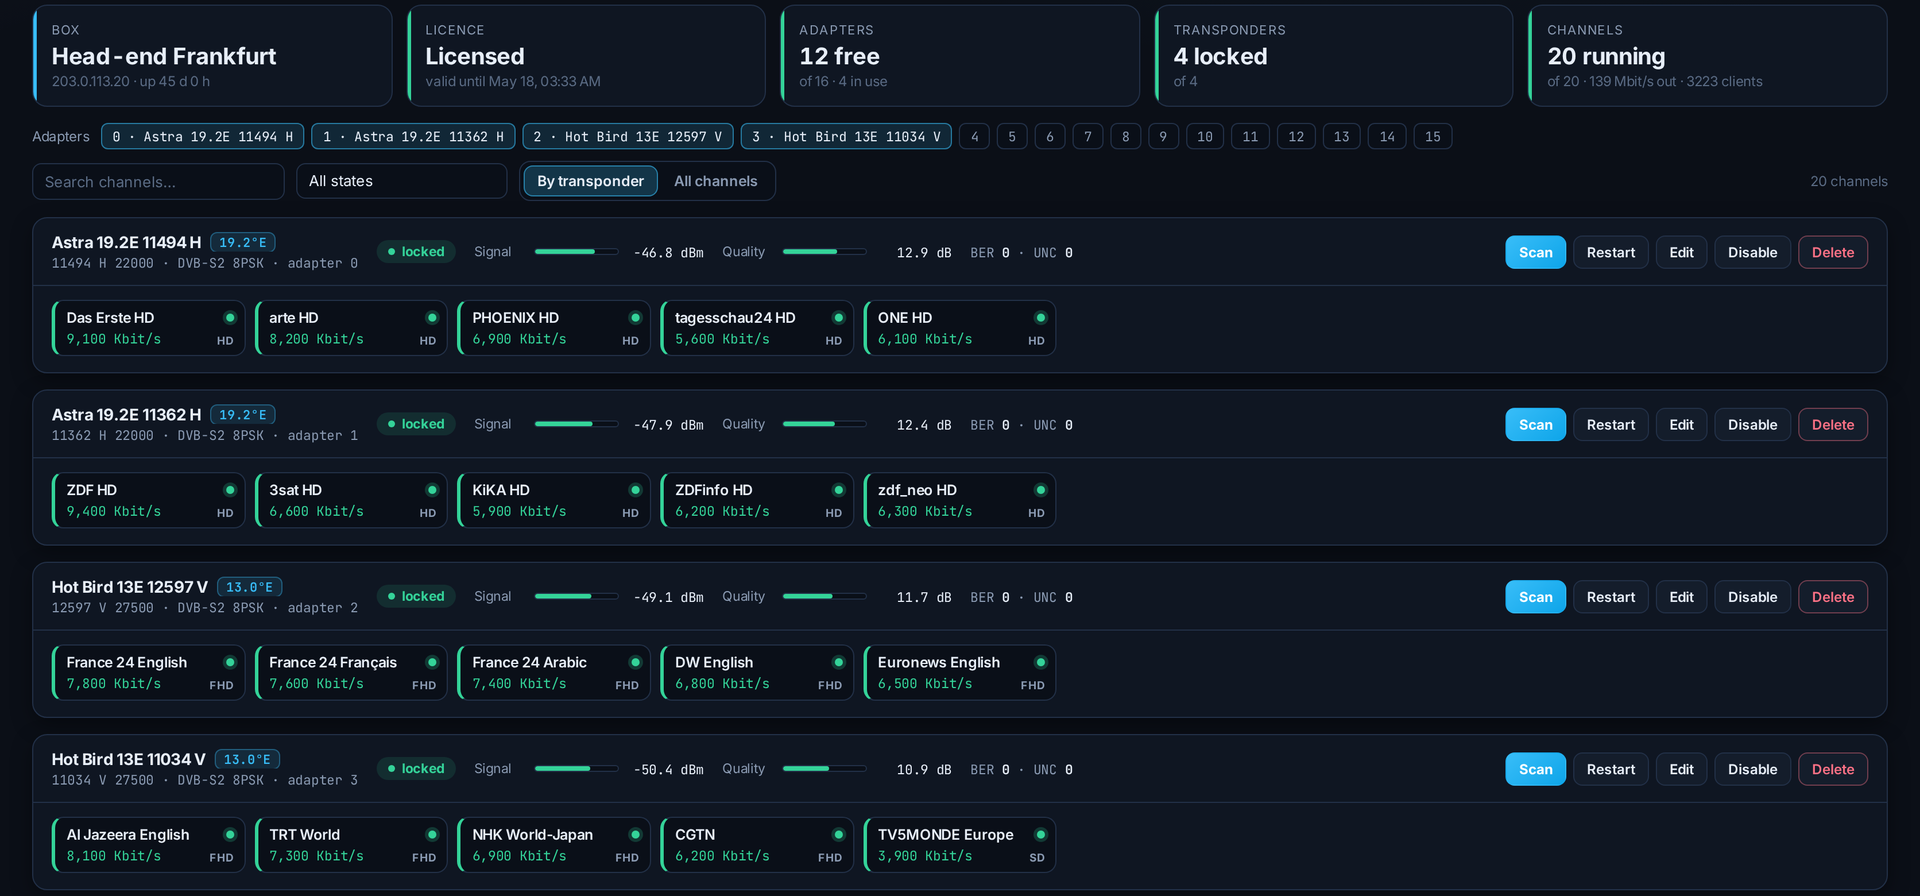This screenshot has height=896, width=1920.
Task: Click the status dot on CGTN card
Action: [838, 835]
